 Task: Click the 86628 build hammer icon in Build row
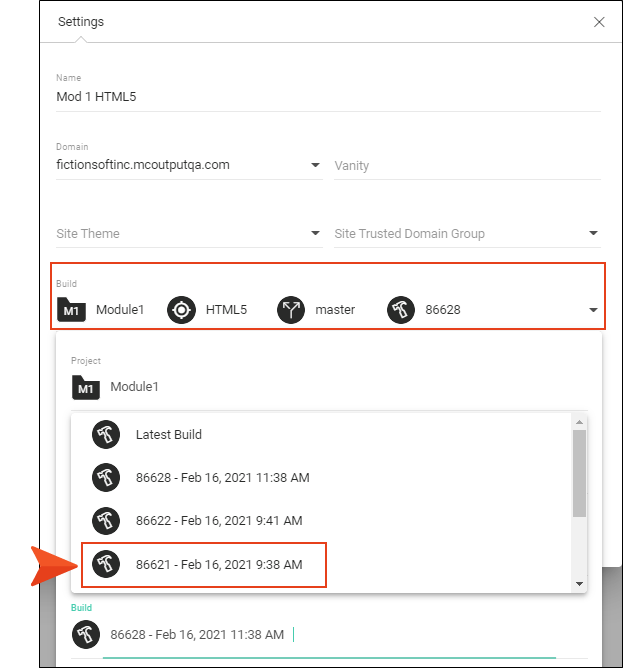tap(401, 310)
